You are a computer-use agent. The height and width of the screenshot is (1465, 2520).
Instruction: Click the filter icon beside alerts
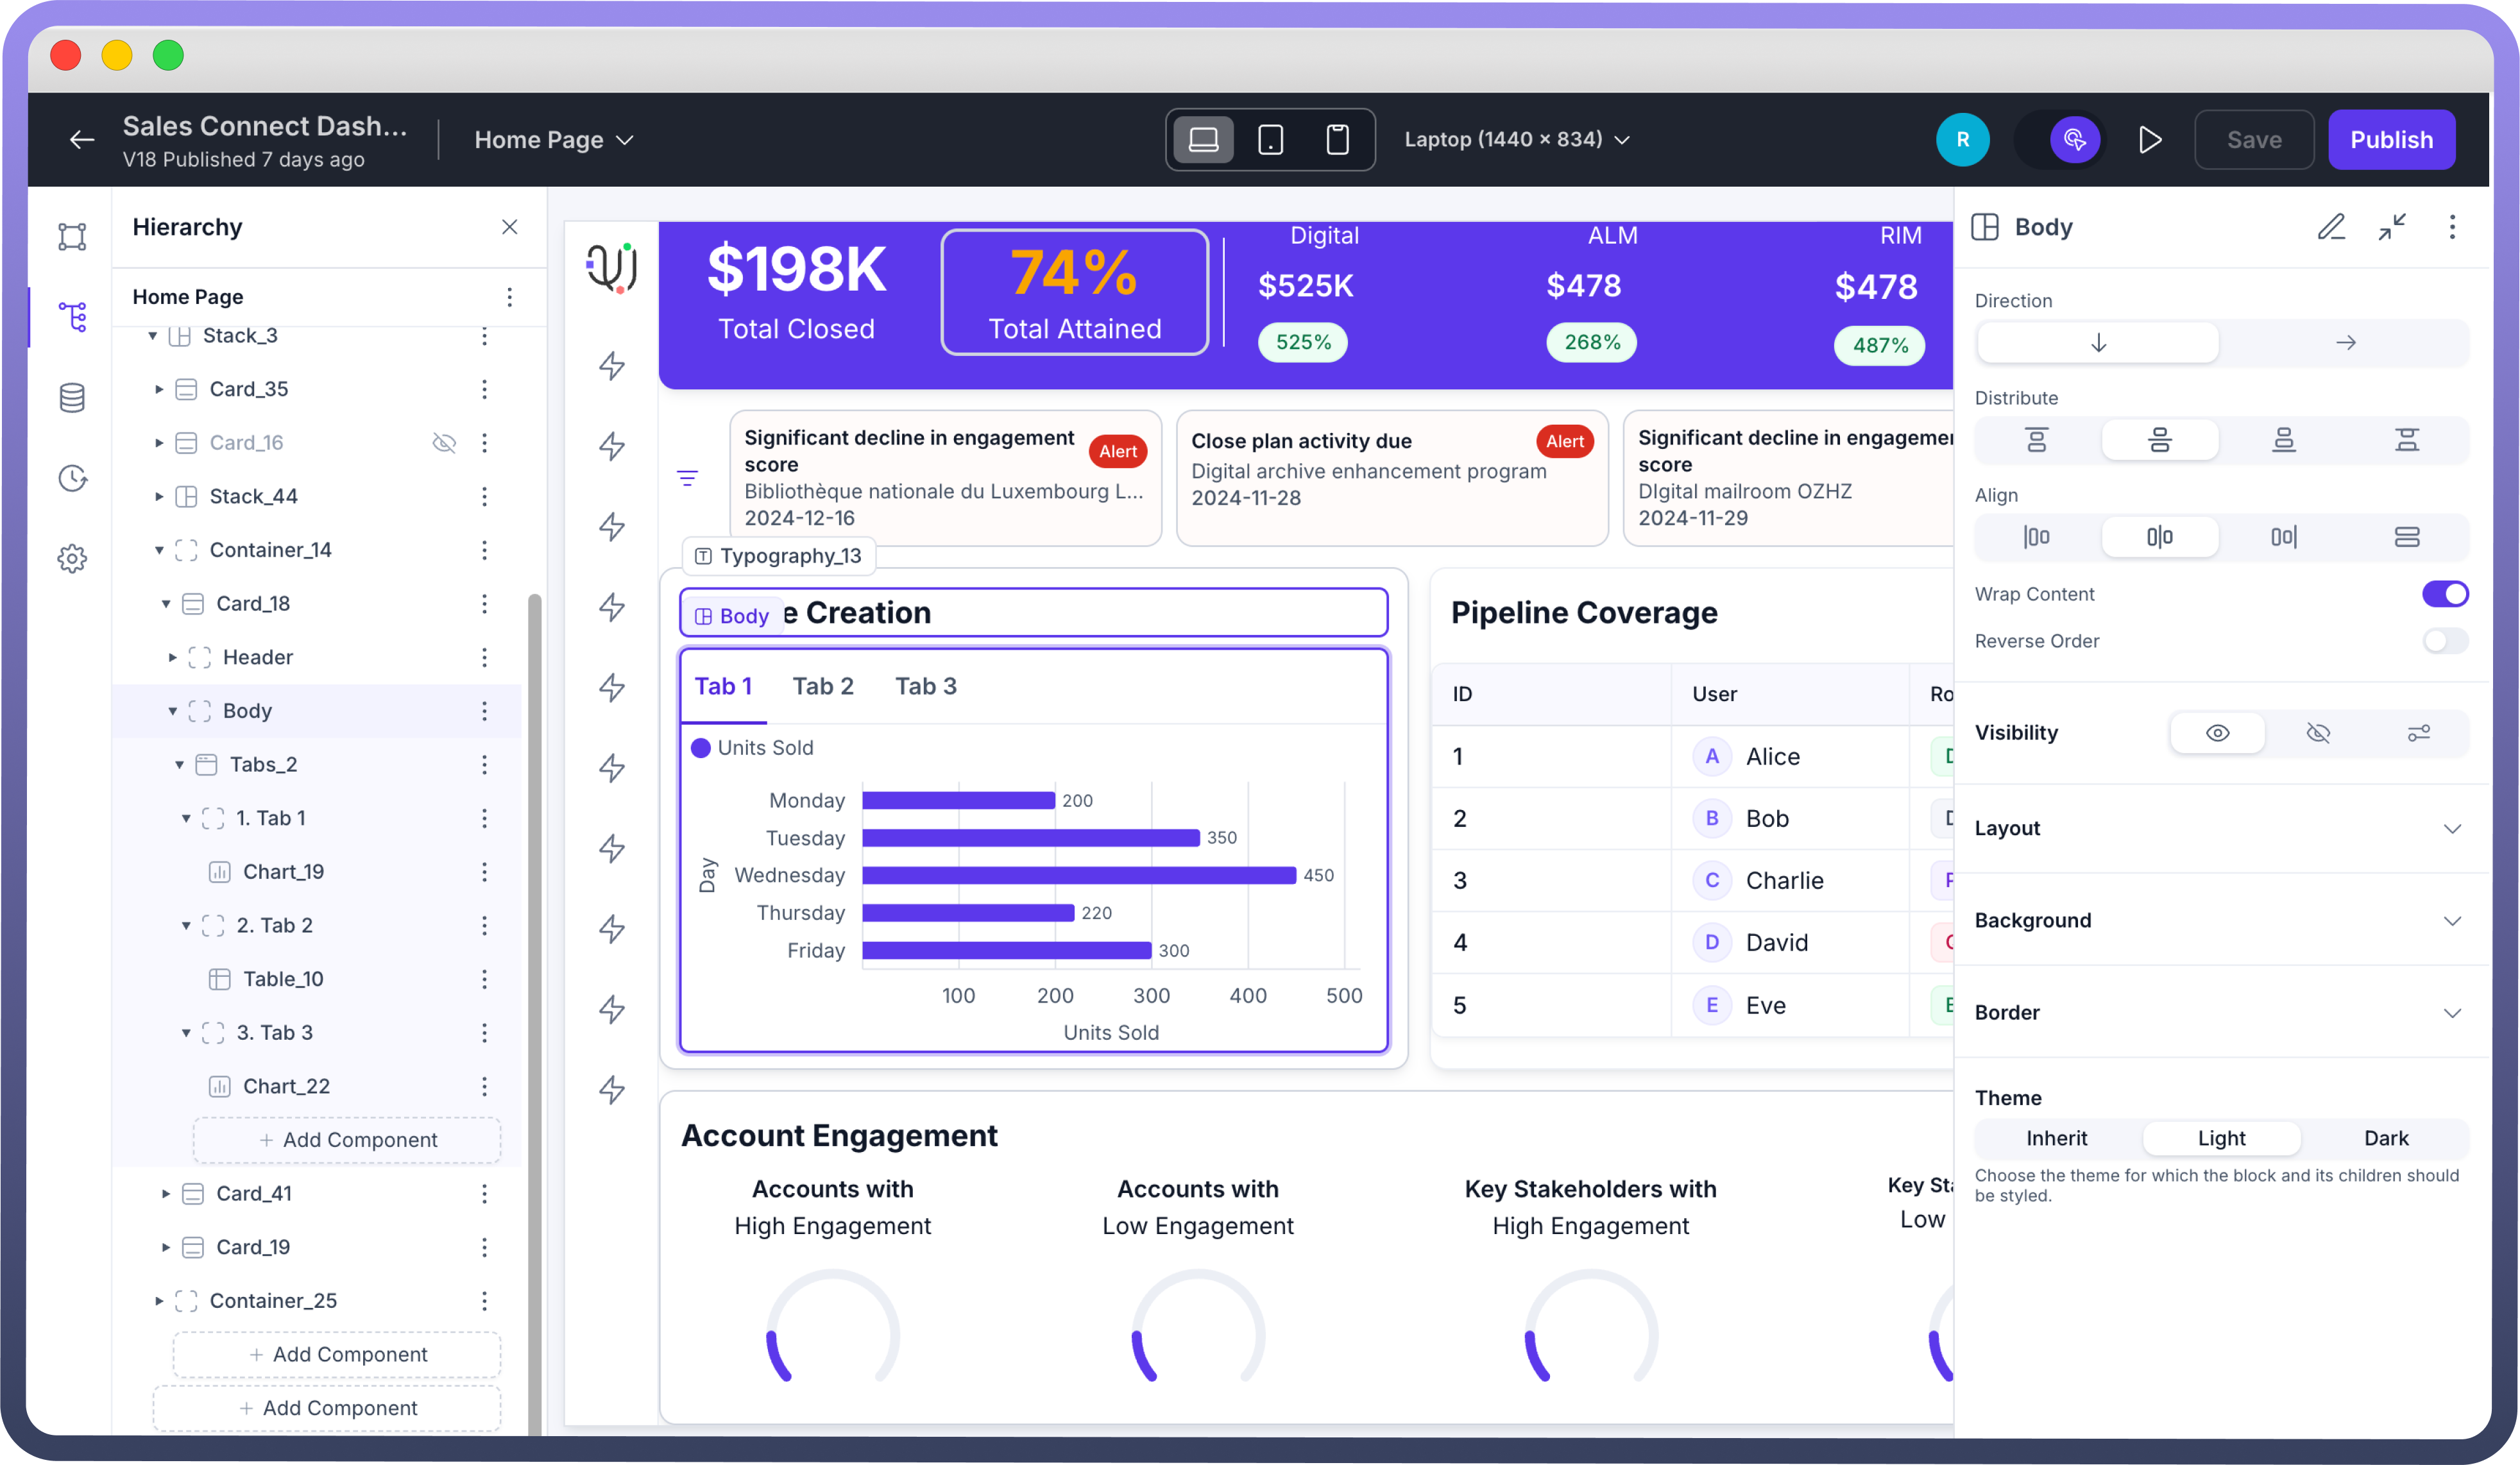point(687,478)
